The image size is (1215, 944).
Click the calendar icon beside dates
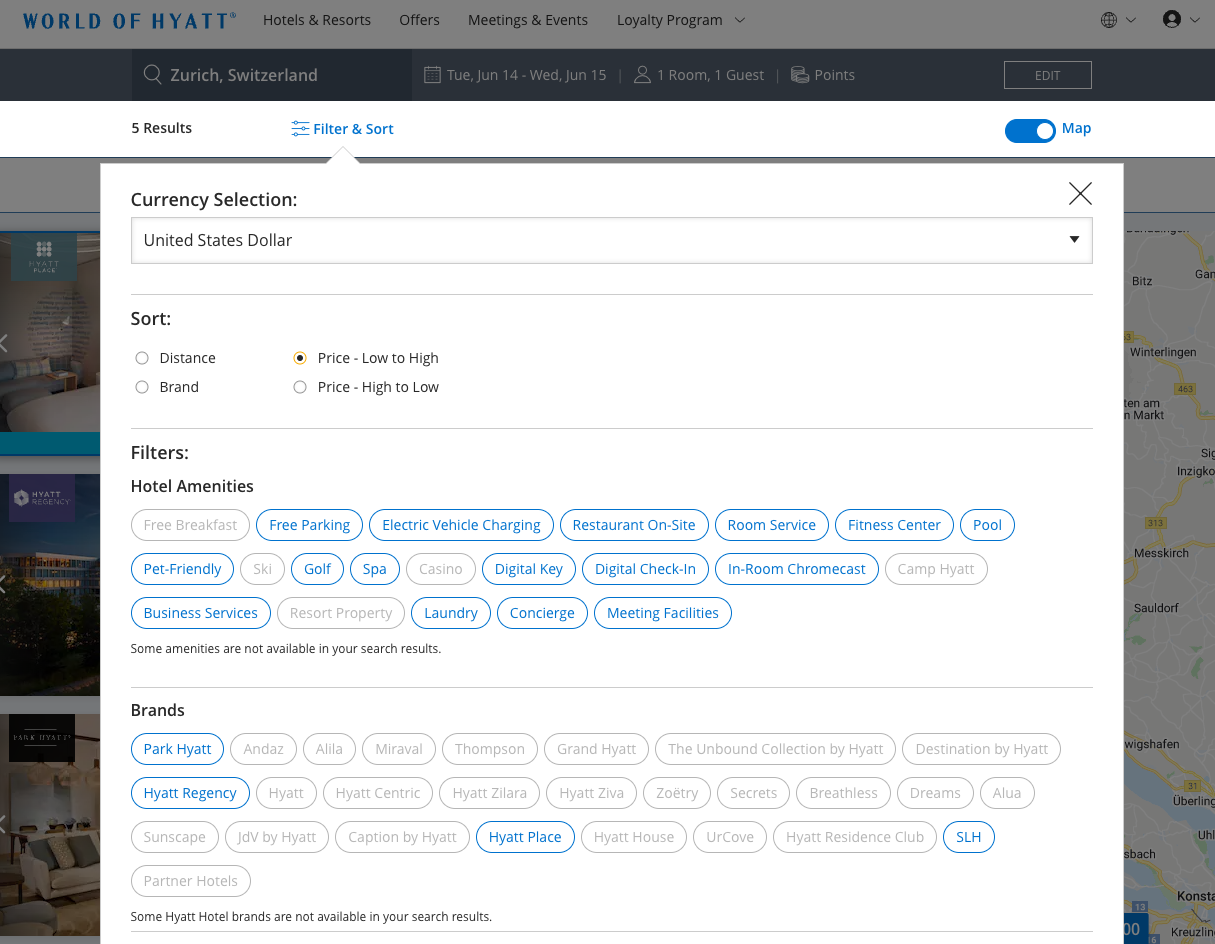click(432, 75)
